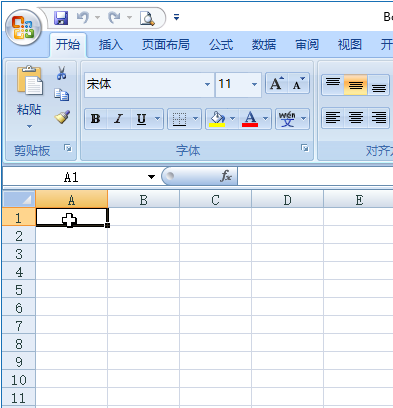Open the borders dropdown arrow
393x408 pixels.
point(196,118)
